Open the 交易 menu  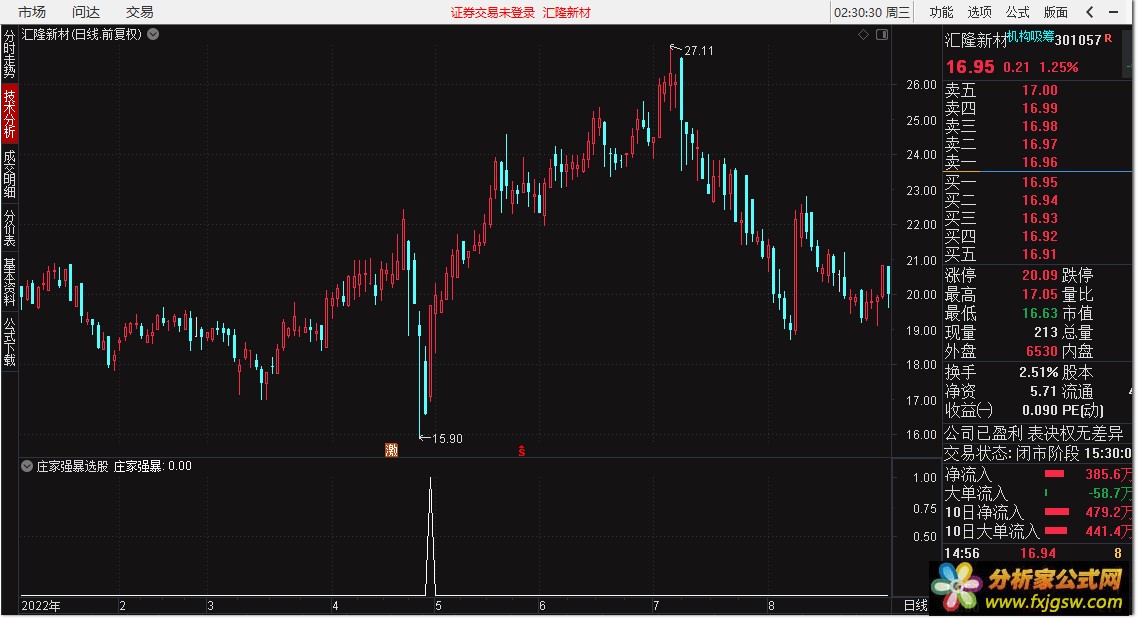(x=139, y=12)
